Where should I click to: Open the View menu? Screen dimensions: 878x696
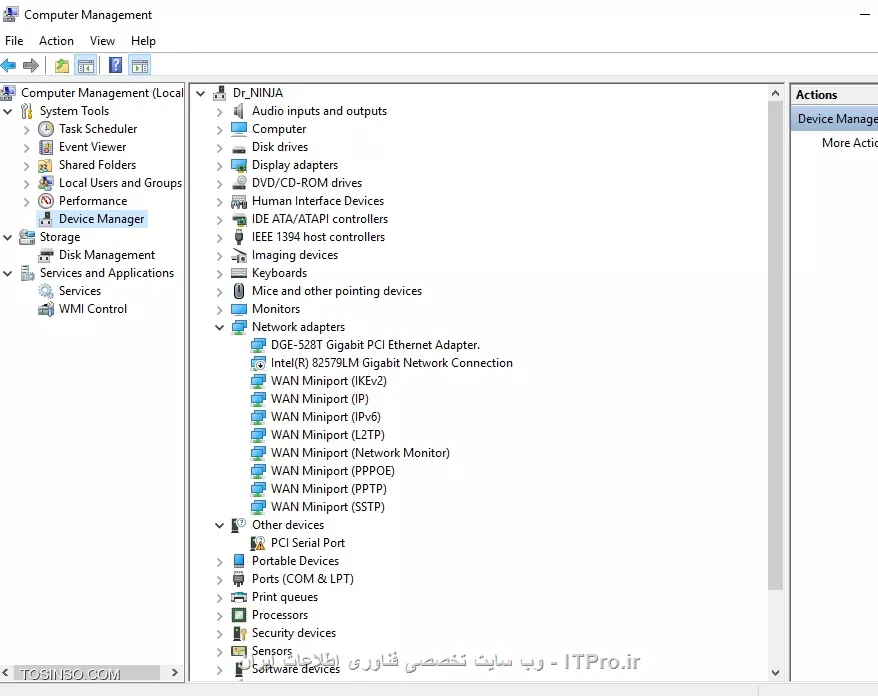click(102, 41)
